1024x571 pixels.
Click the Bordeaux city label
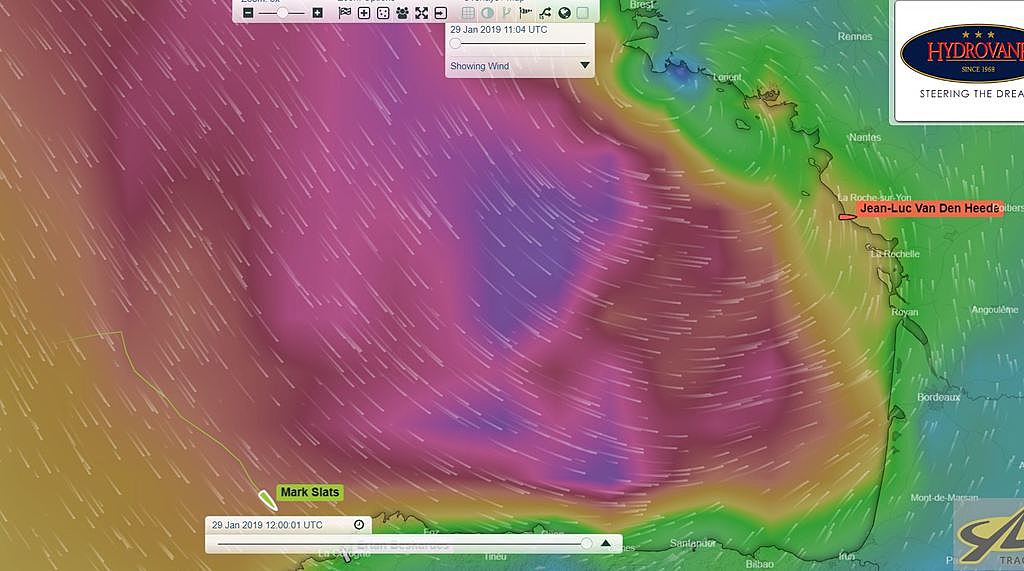point(938,397)
